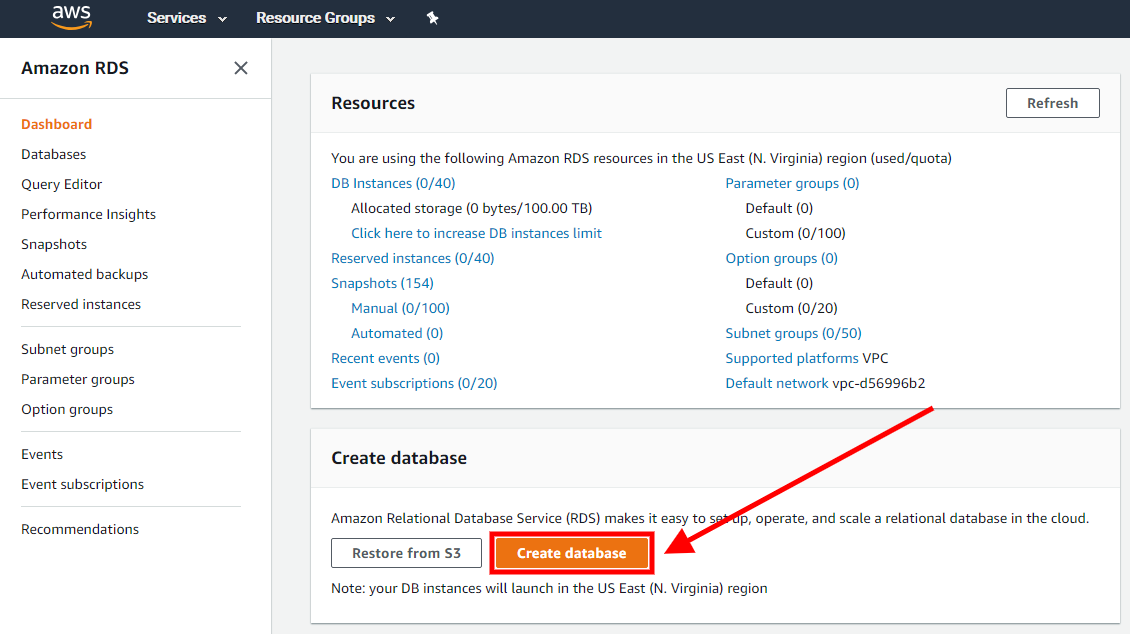Open Reserved instances (0/40) link
This screenshot has height=634, width=1130.
pos(412,258)
